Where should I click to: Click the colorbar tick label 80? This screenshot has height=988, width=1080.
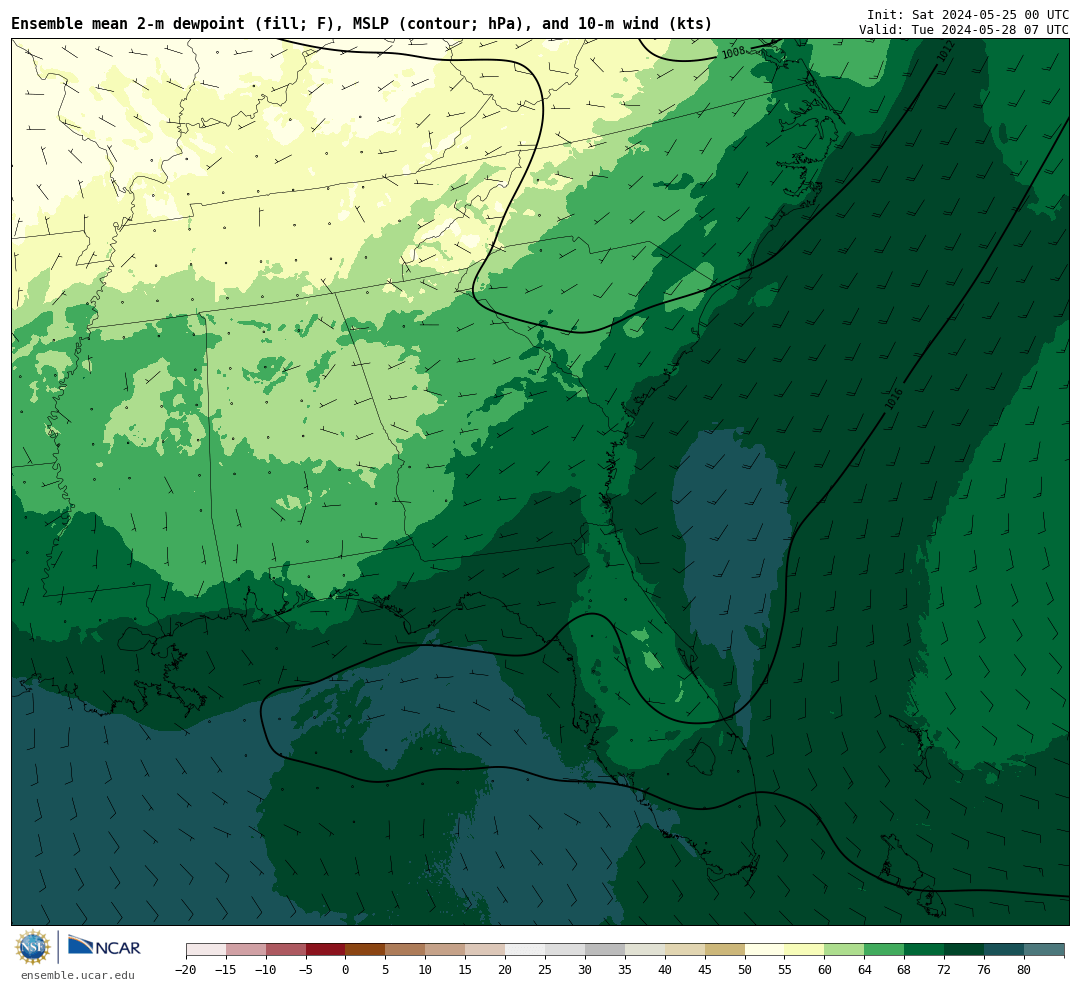coord(1025,969)
